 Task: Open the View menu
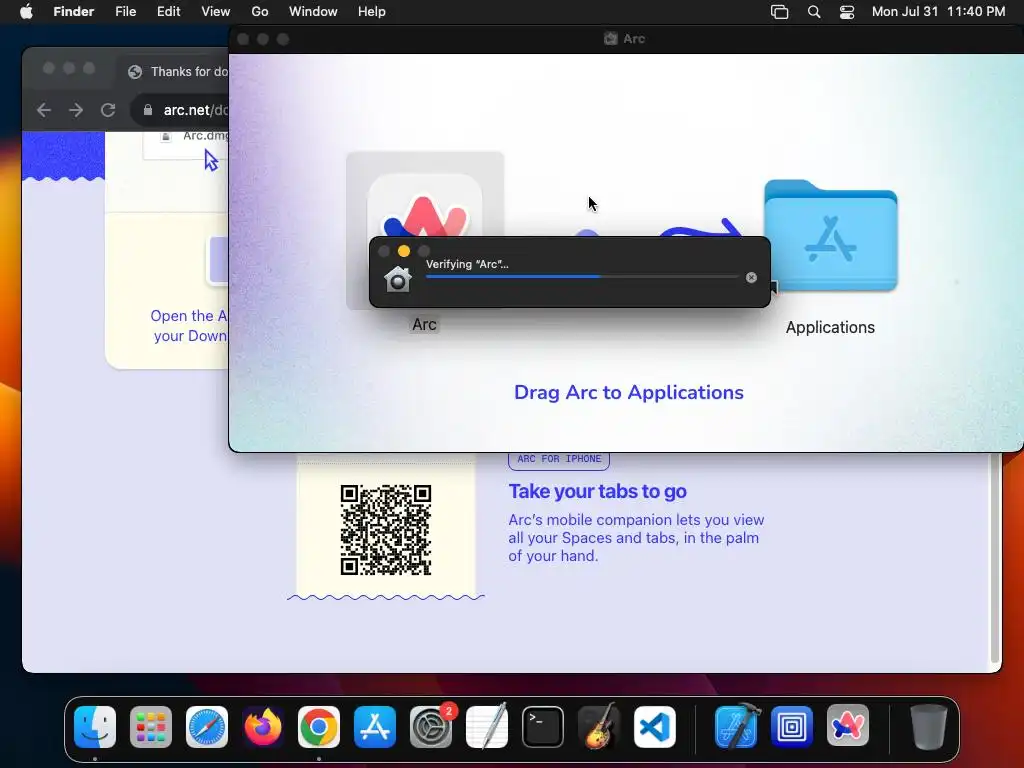(x=216, y=12)
